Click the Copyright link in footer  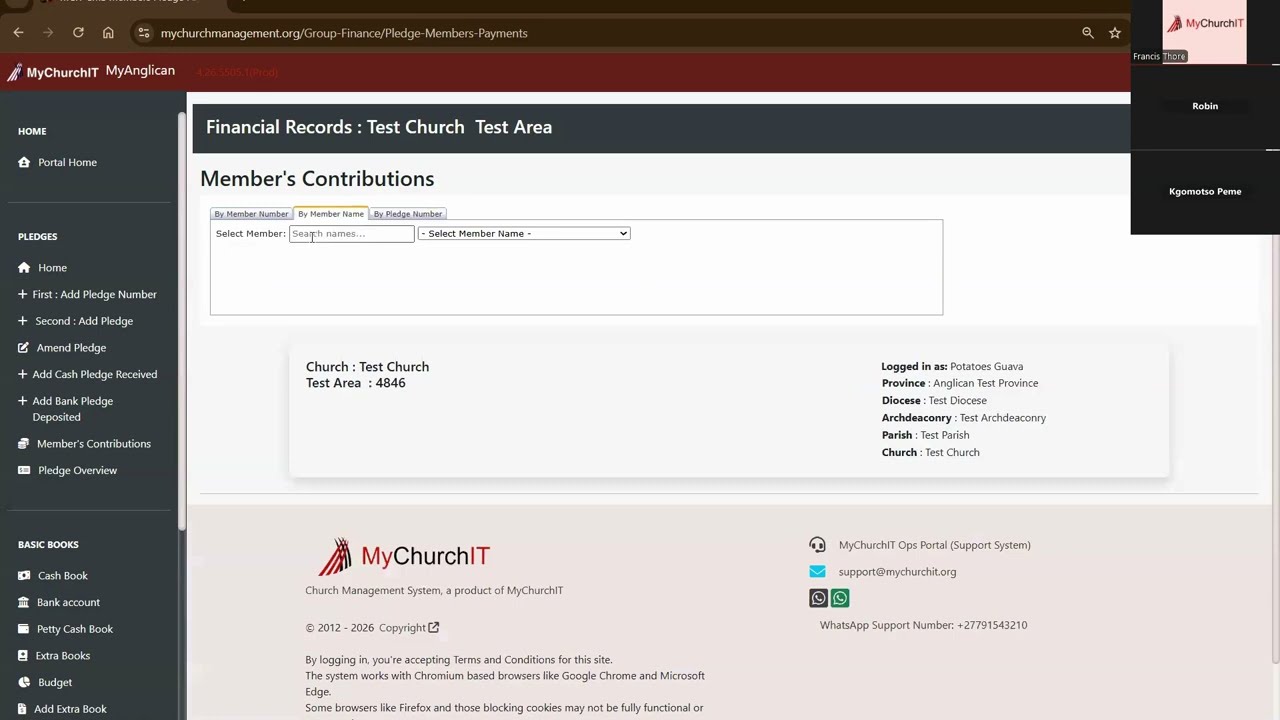tap(402, 628)
